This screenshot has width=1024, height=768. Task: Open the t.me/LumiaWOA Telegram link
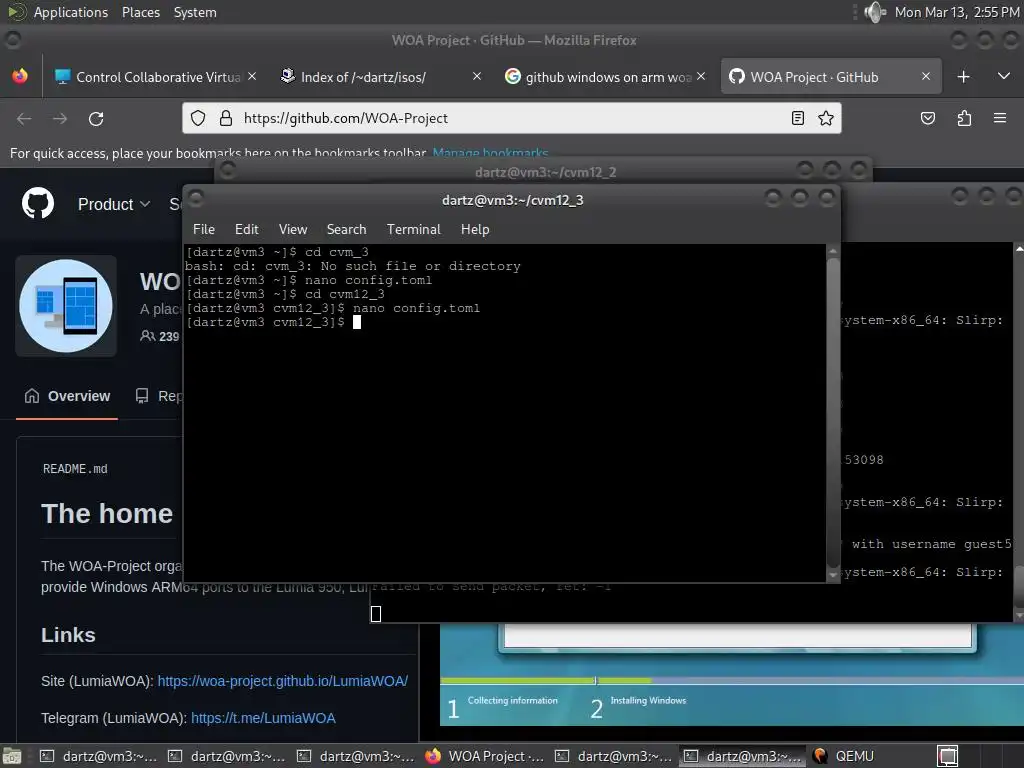tap(263, 718)
